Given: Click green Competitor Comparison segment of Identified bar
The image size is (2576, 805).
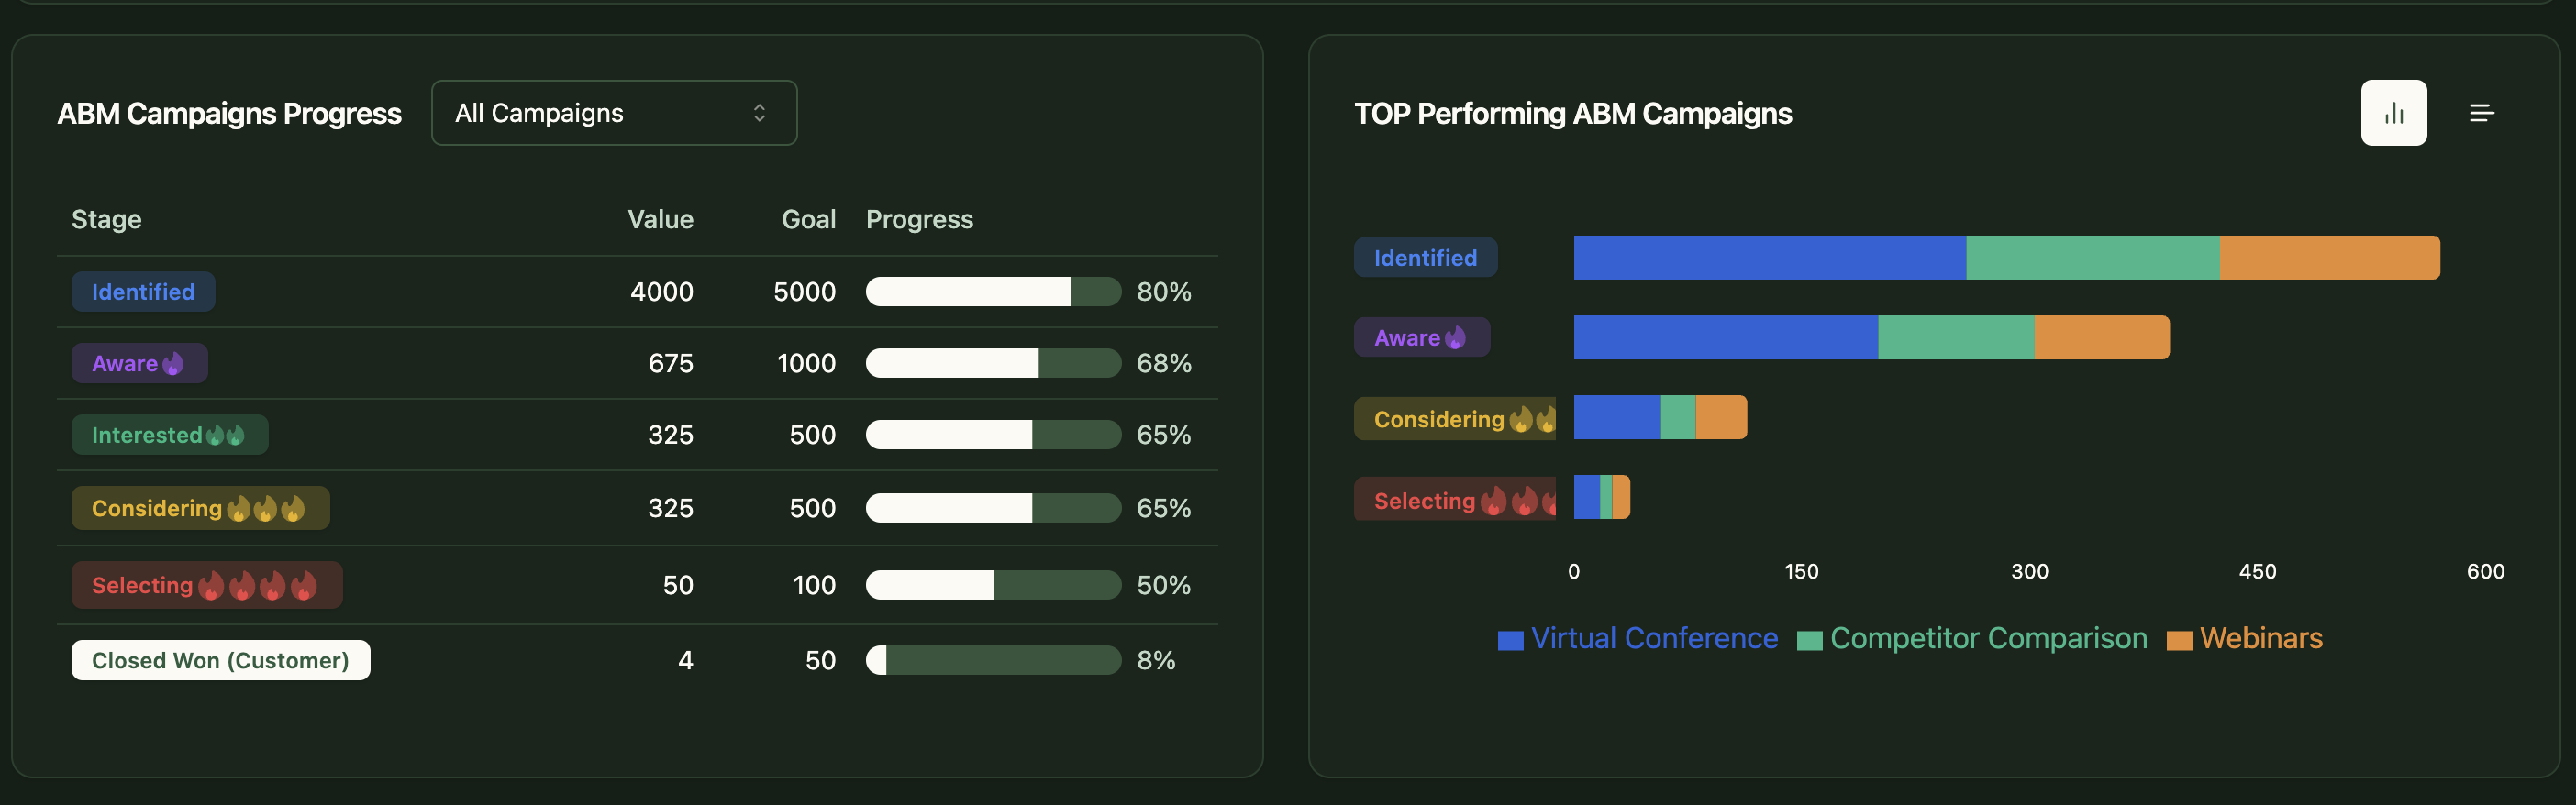Looking at the screenshot, I should (2092, 258).
